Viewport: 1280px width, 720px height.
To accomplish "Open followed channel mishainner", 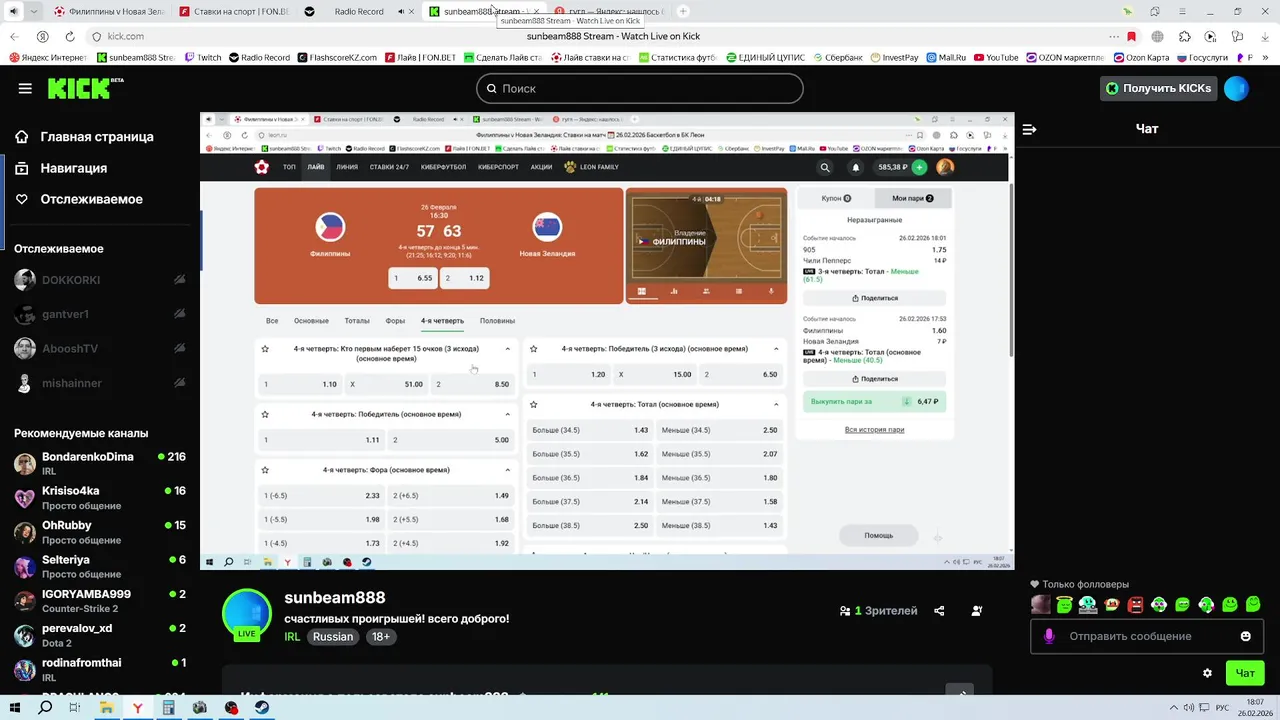I will click(x=100, y=383).
